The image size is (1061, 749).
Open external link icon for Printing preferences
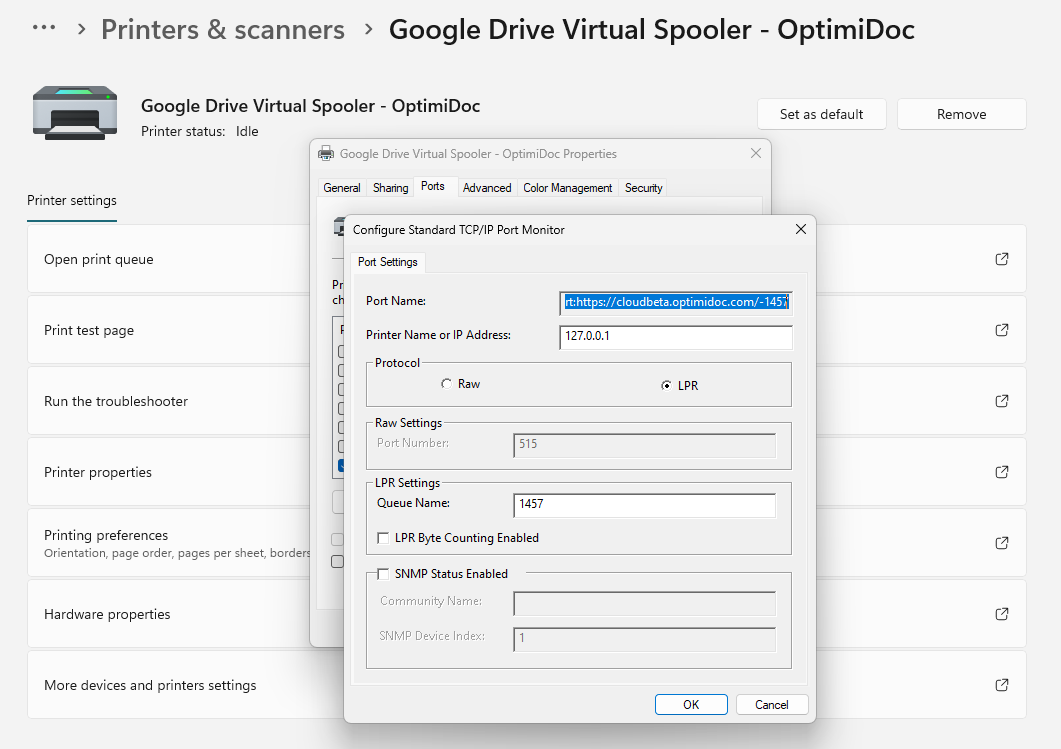pyautogui.click(x=1002, y=543)
